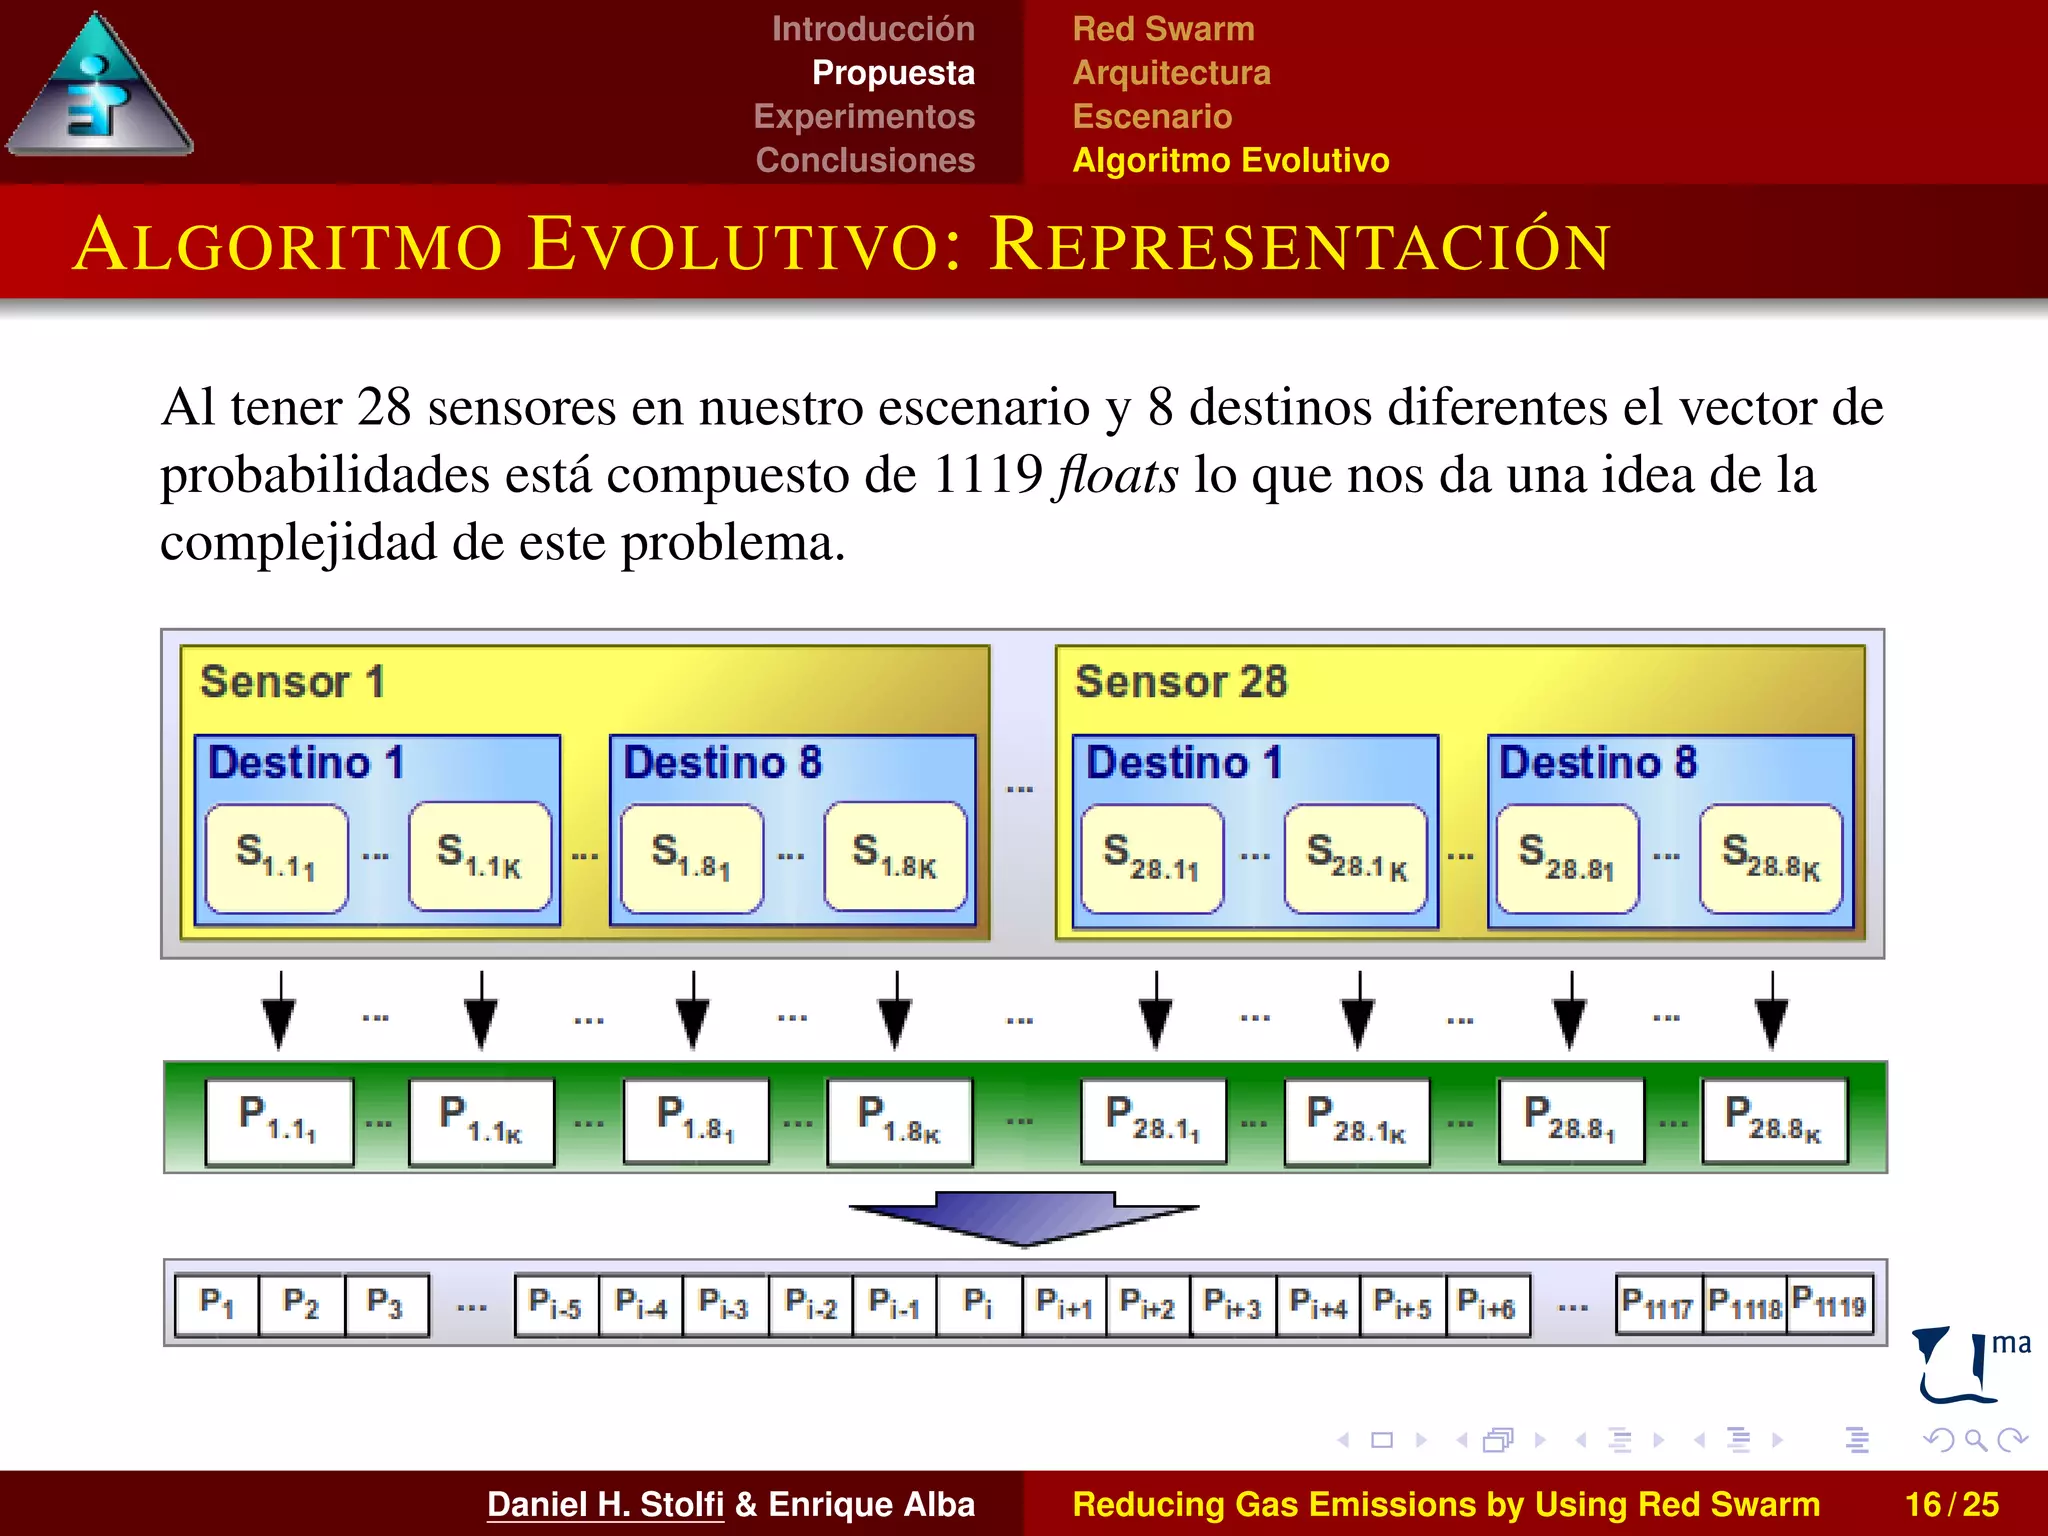This screenshot has width=2048, height=1536.
Task: Go to next subsection arrow
Action: 1659,1440
